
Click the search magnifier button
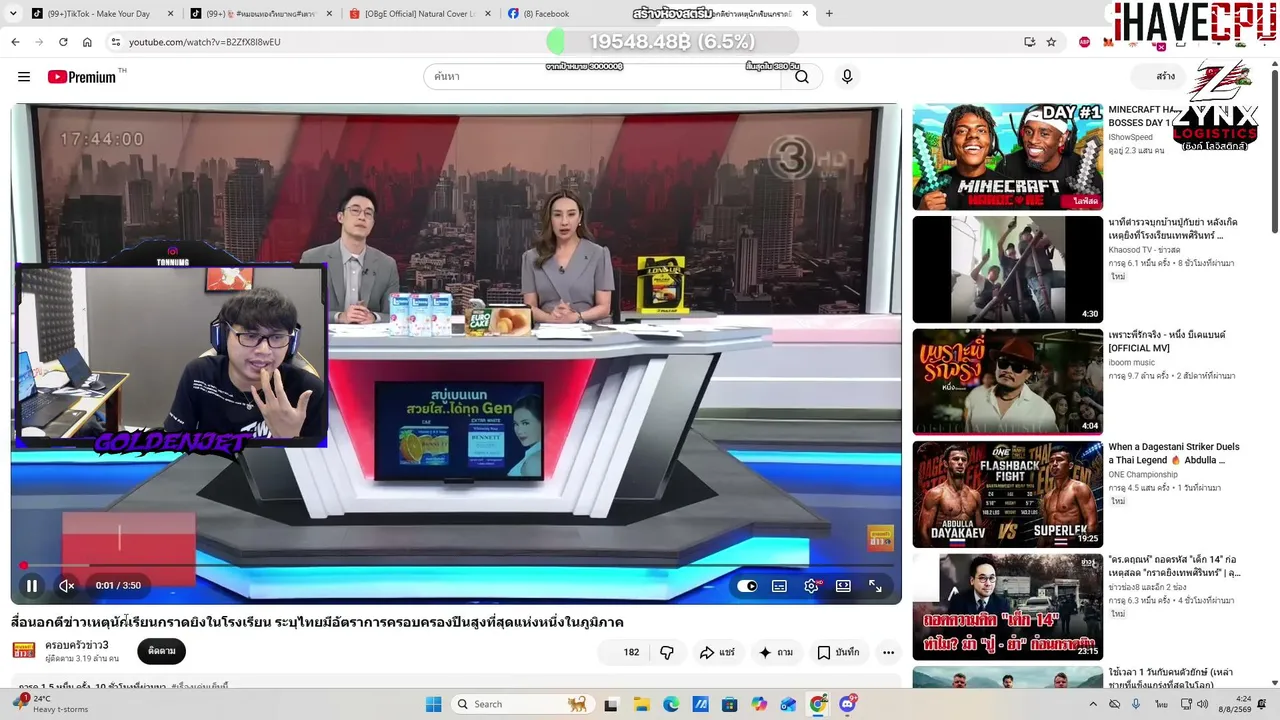(801, 77)
